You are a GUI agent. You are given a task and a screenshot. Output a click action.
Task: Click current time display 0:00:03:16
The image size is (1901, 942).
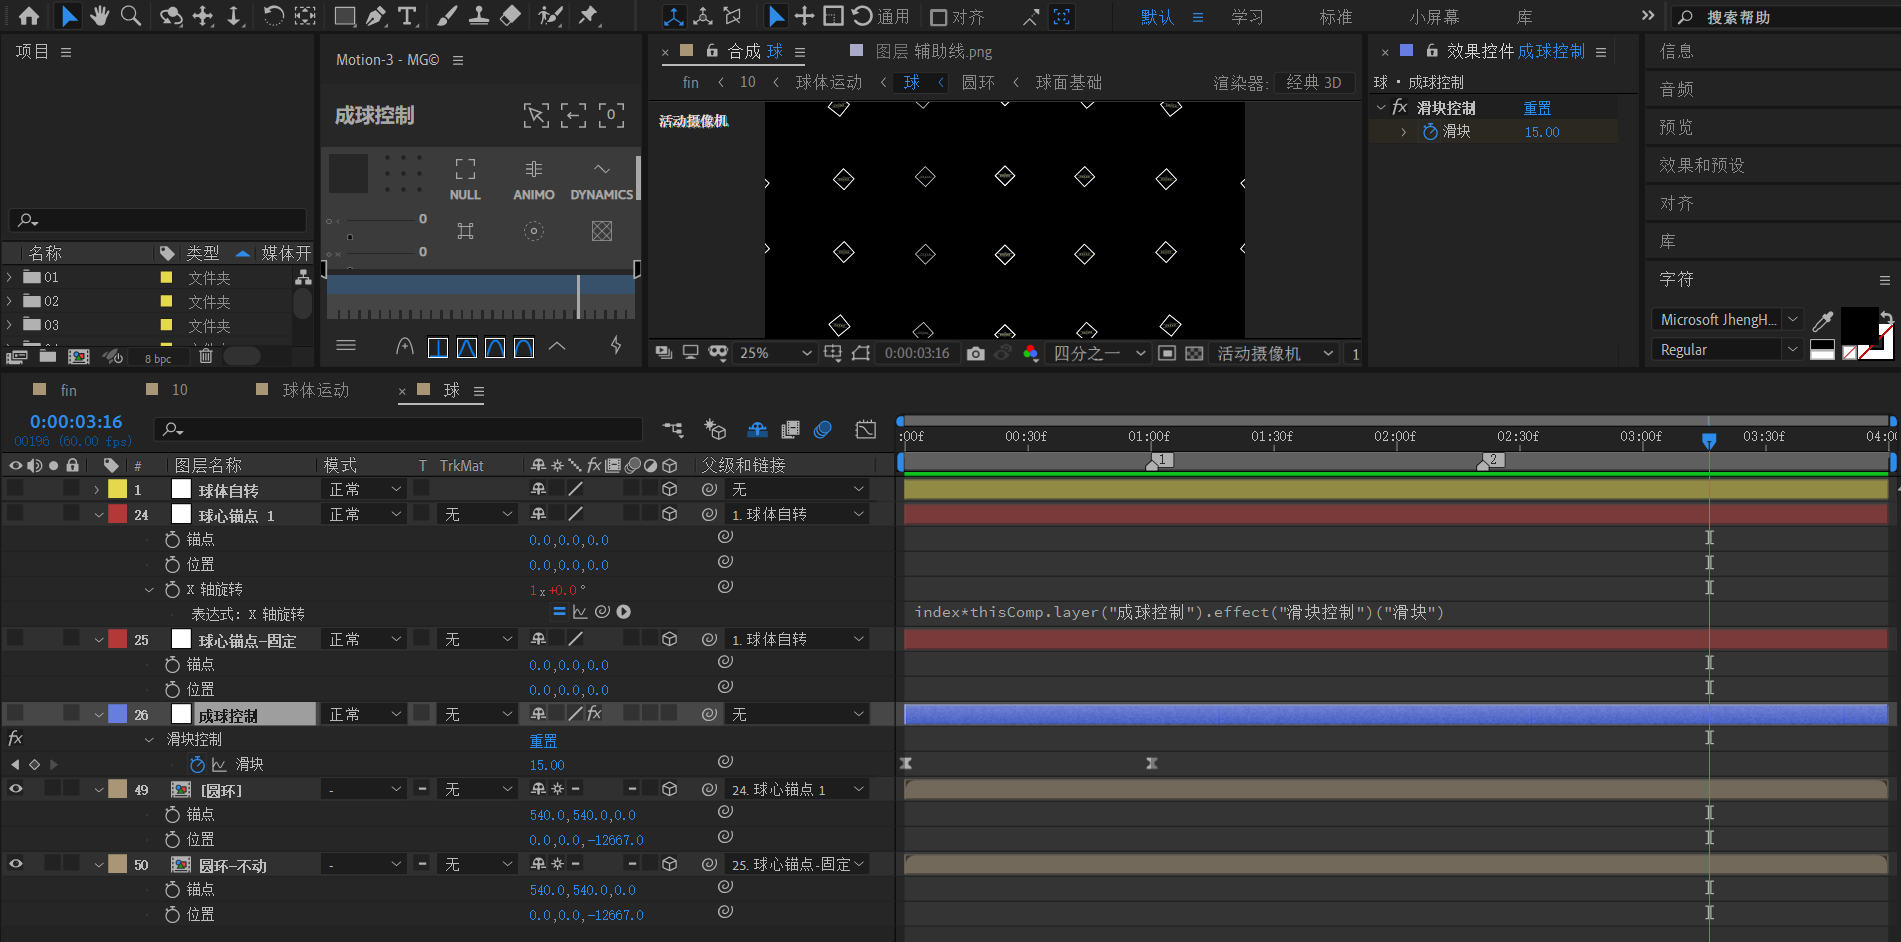point(76,422)
